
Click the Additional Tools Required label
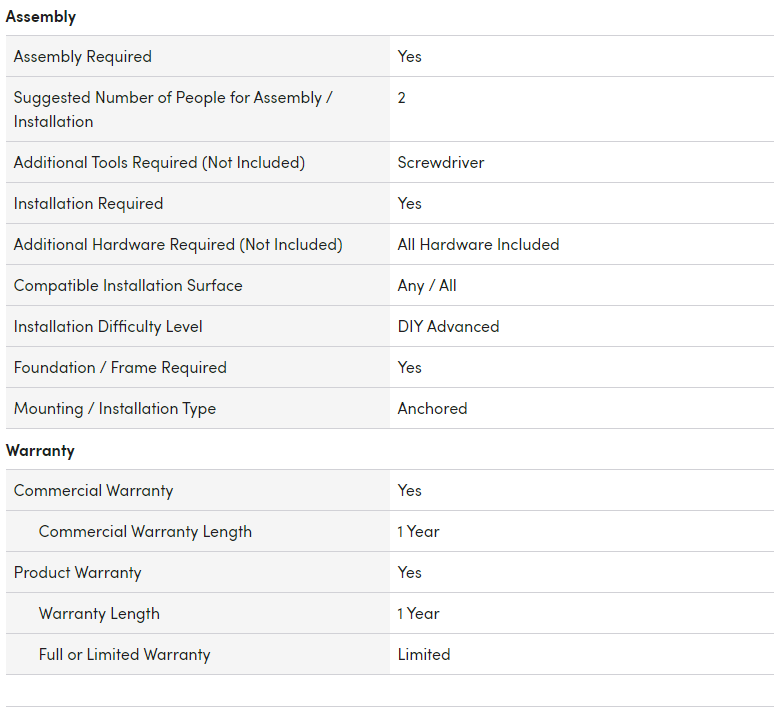[x=159, y=162]
